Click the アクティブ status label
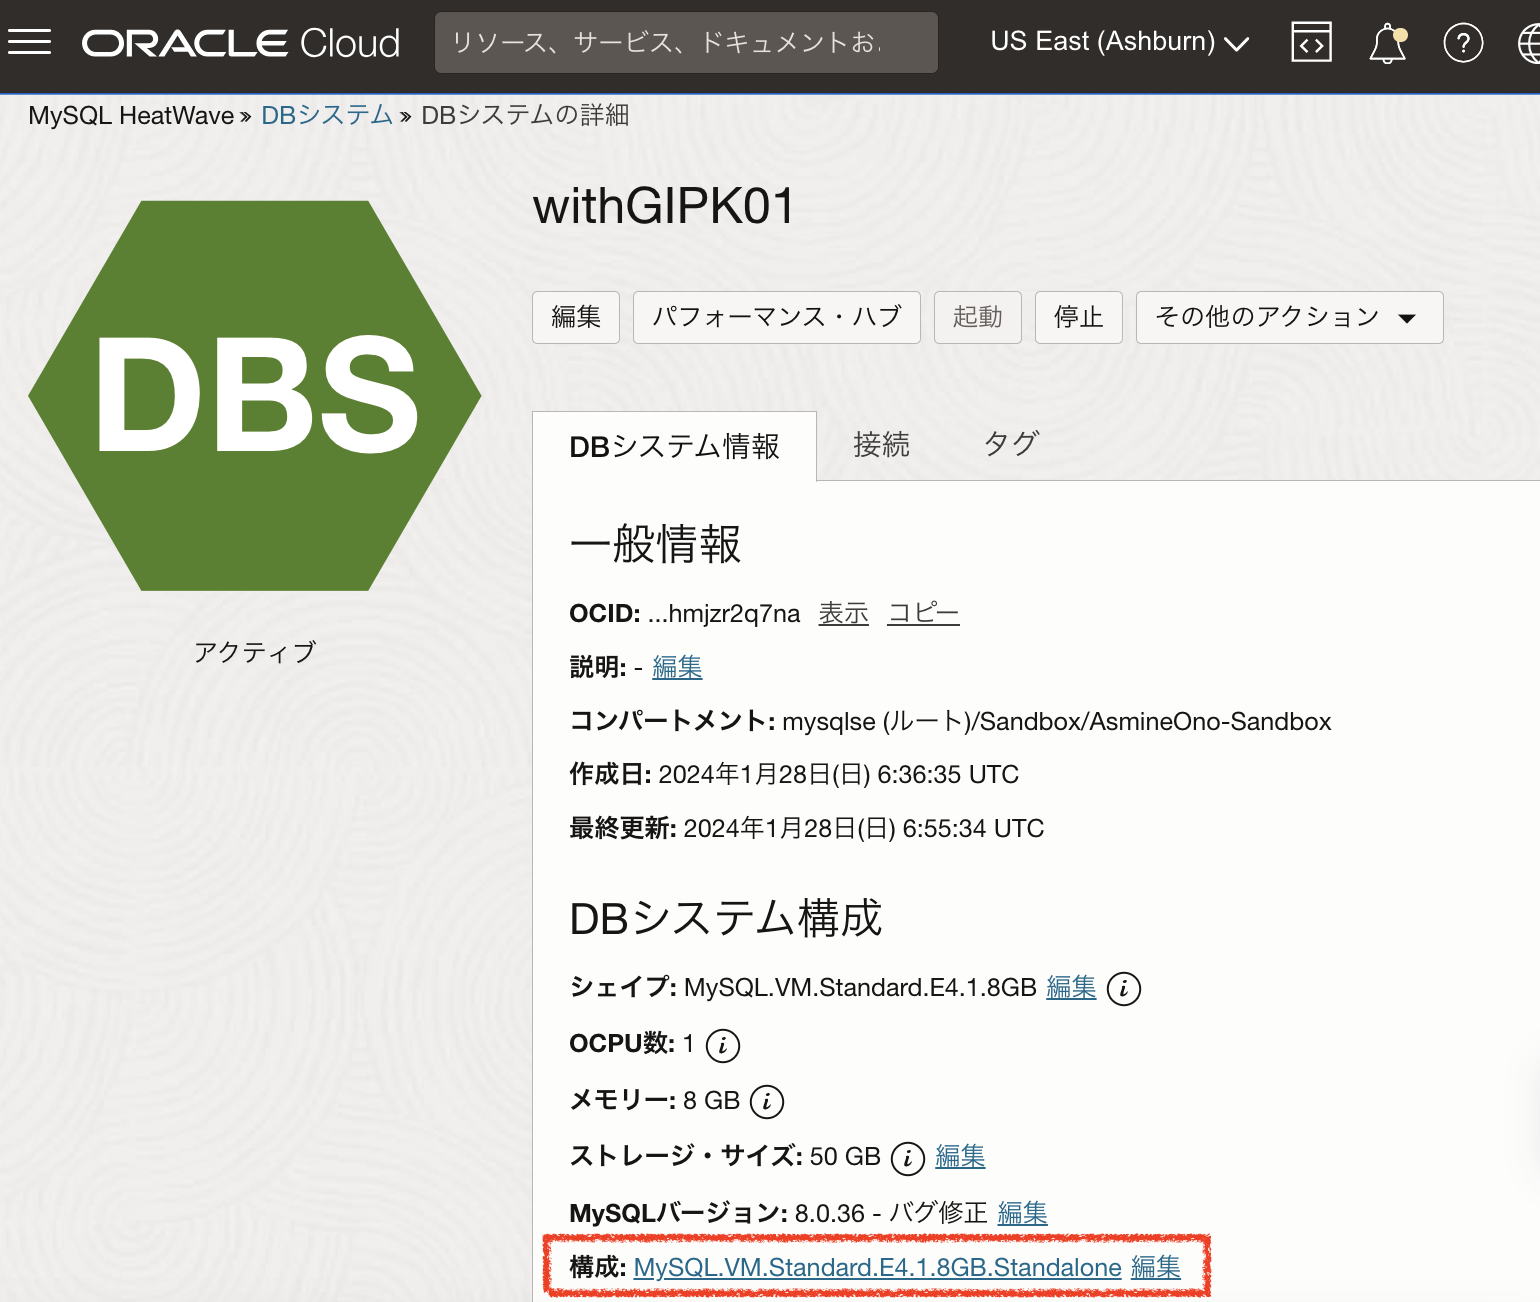The width and height of the screenshot is (1540, 1302). (255, 652)
